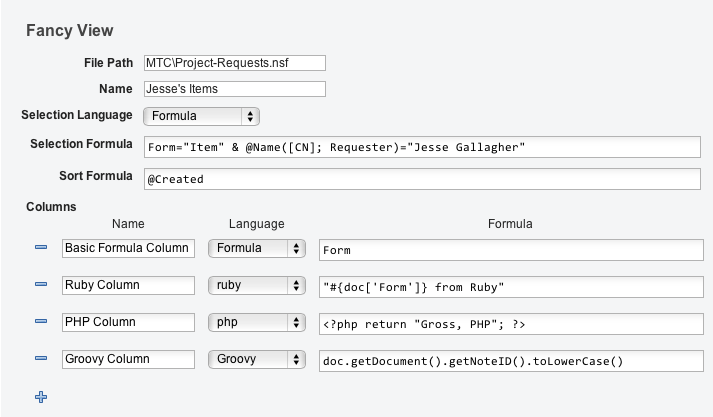Add a new column with plus icon
This screenshot has height=417, width=713.
pos(41,397)
